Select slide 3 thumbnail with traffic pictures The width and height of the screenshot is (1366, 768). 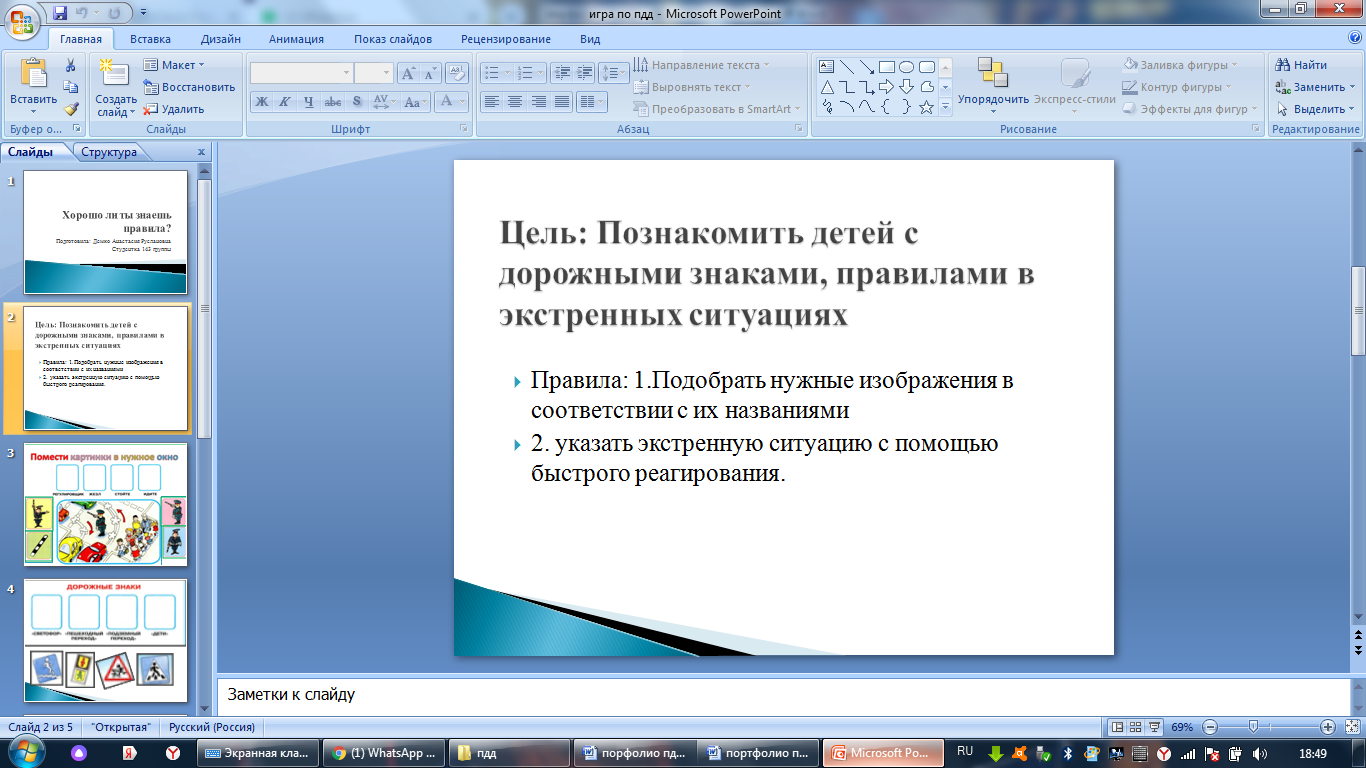coord(105,505)
